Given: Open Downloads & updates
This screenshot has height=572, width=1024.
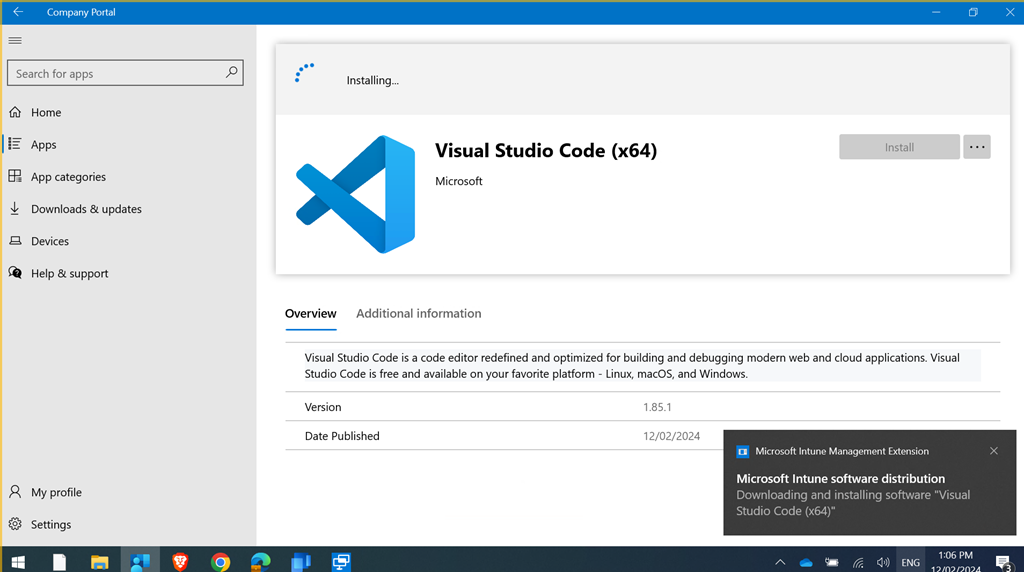Looking at the screenshot, I should 86,209.
